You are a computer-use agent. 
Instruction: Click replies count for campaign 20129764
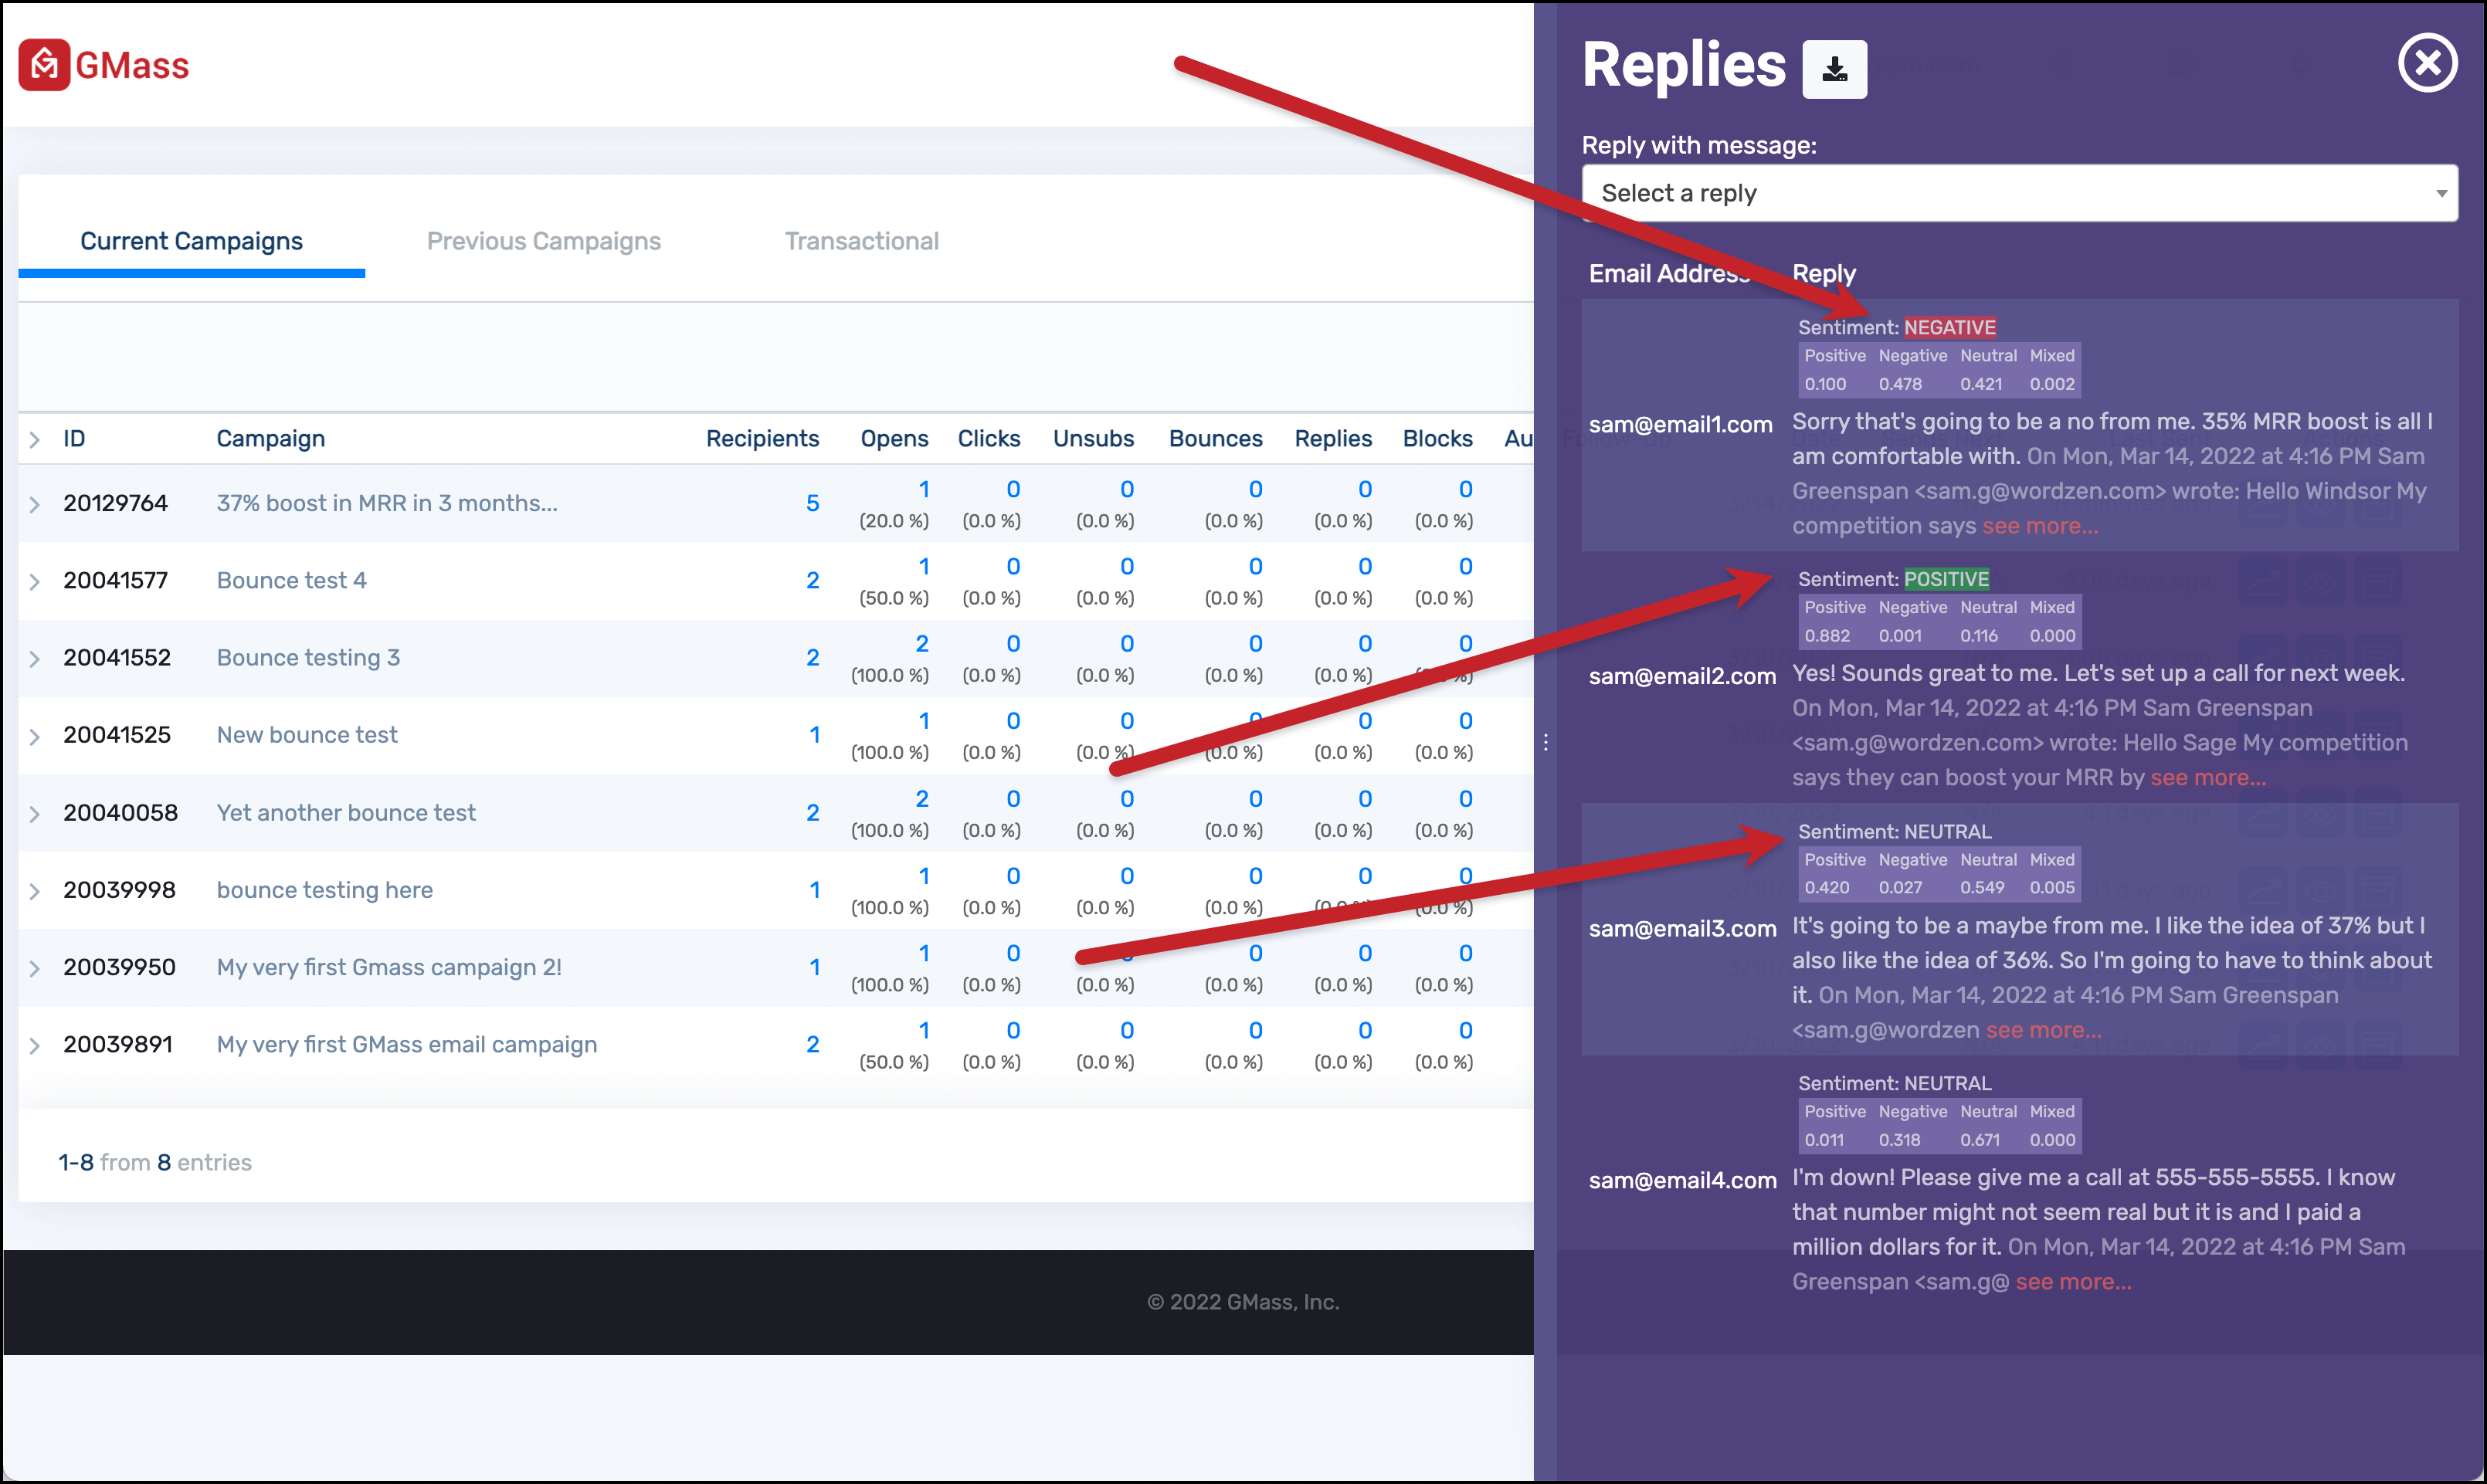pos(1364,489)
